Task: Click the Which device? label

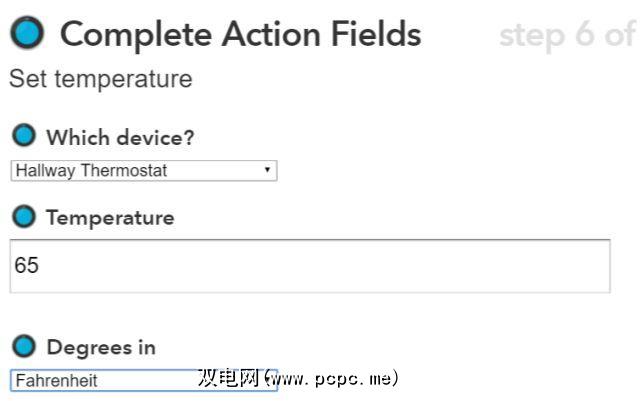Action: click(120, 137)
